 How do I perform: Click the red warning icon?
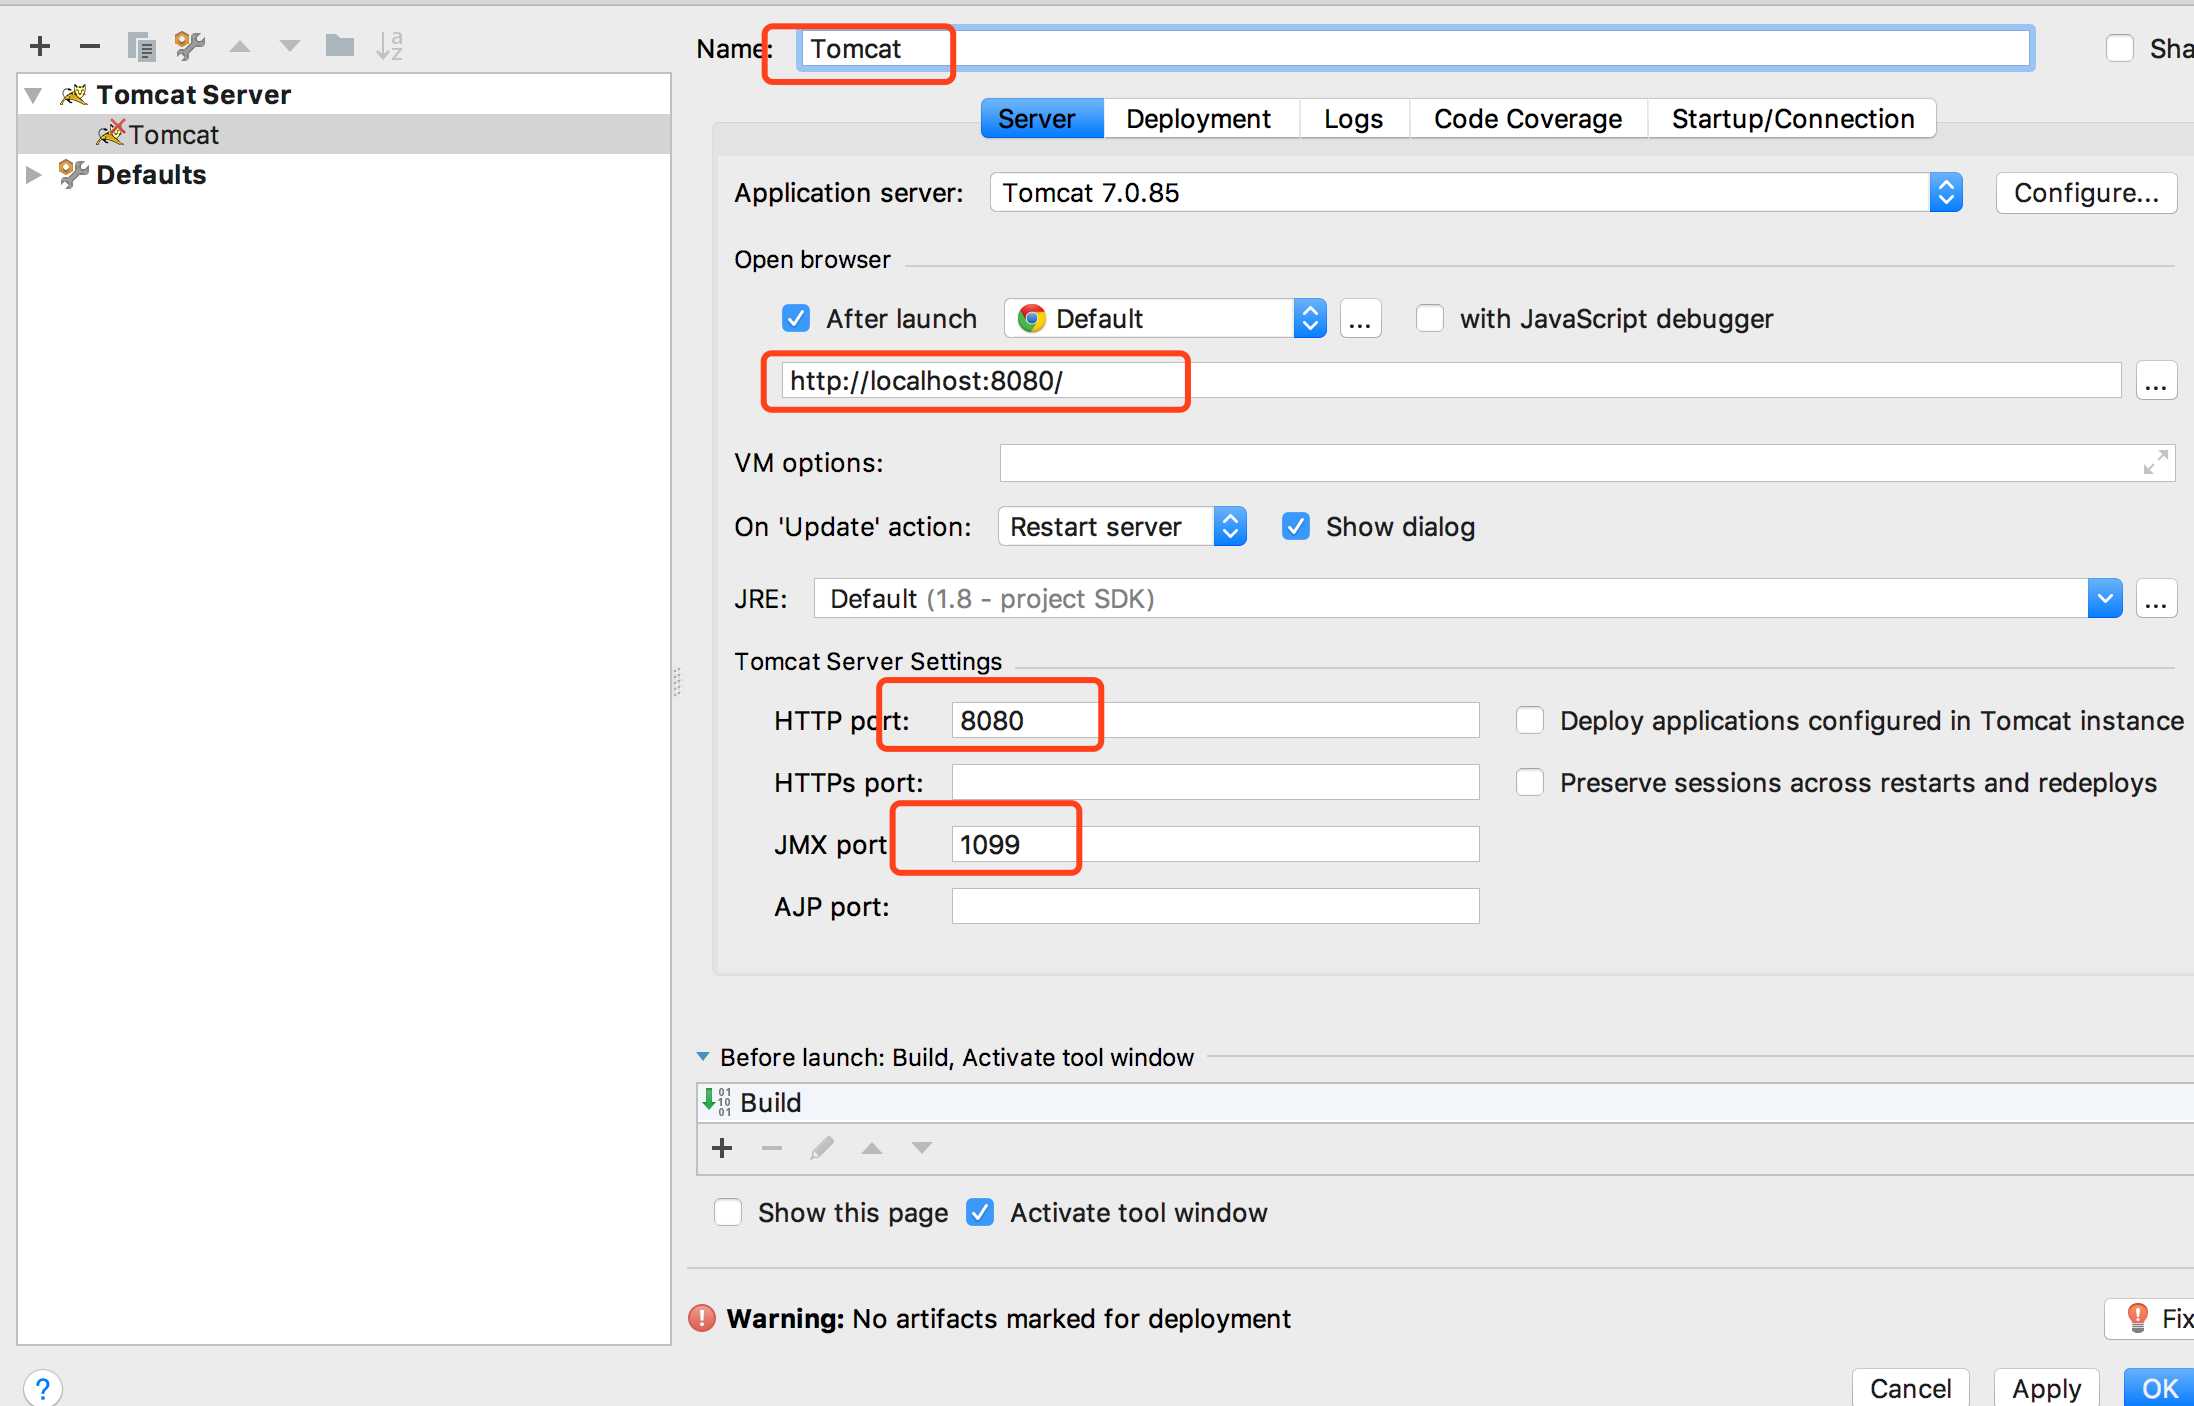pos(702,1319)
